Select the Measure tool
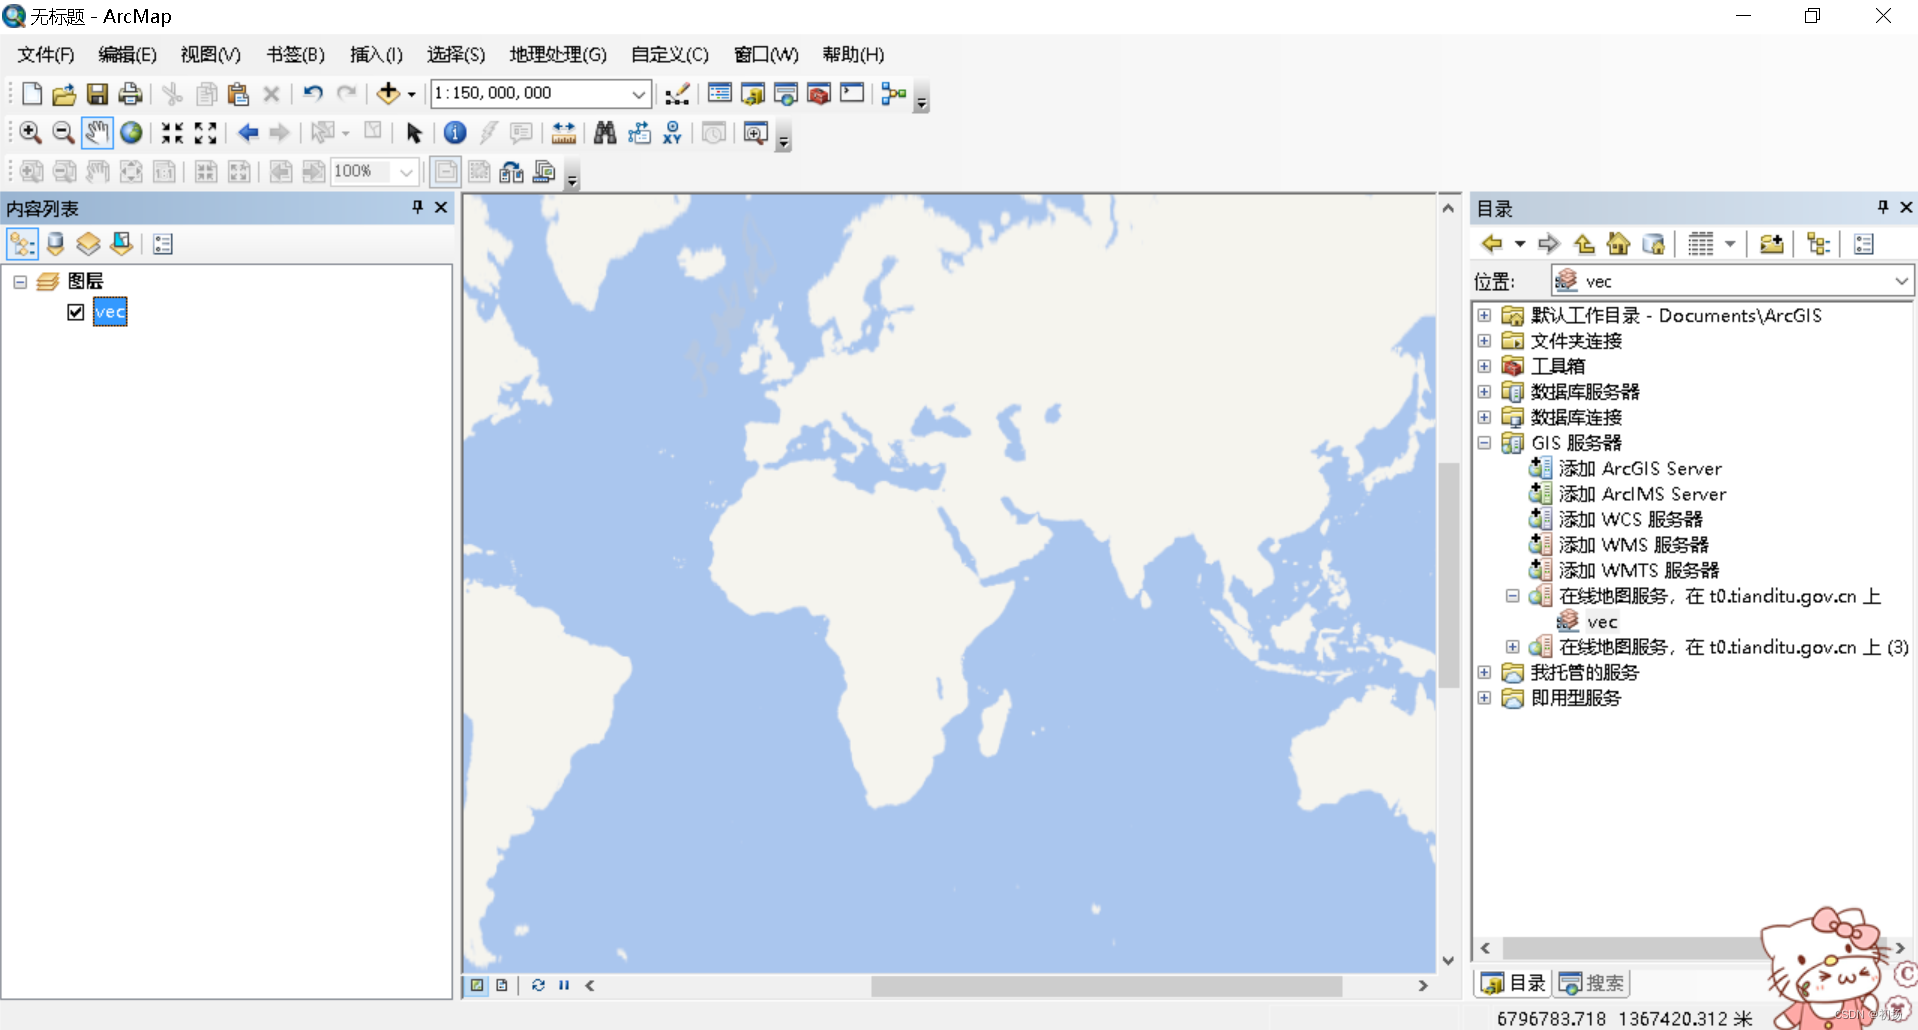The width and height of the screenshot is (1918, 1030). pos(563,132)
